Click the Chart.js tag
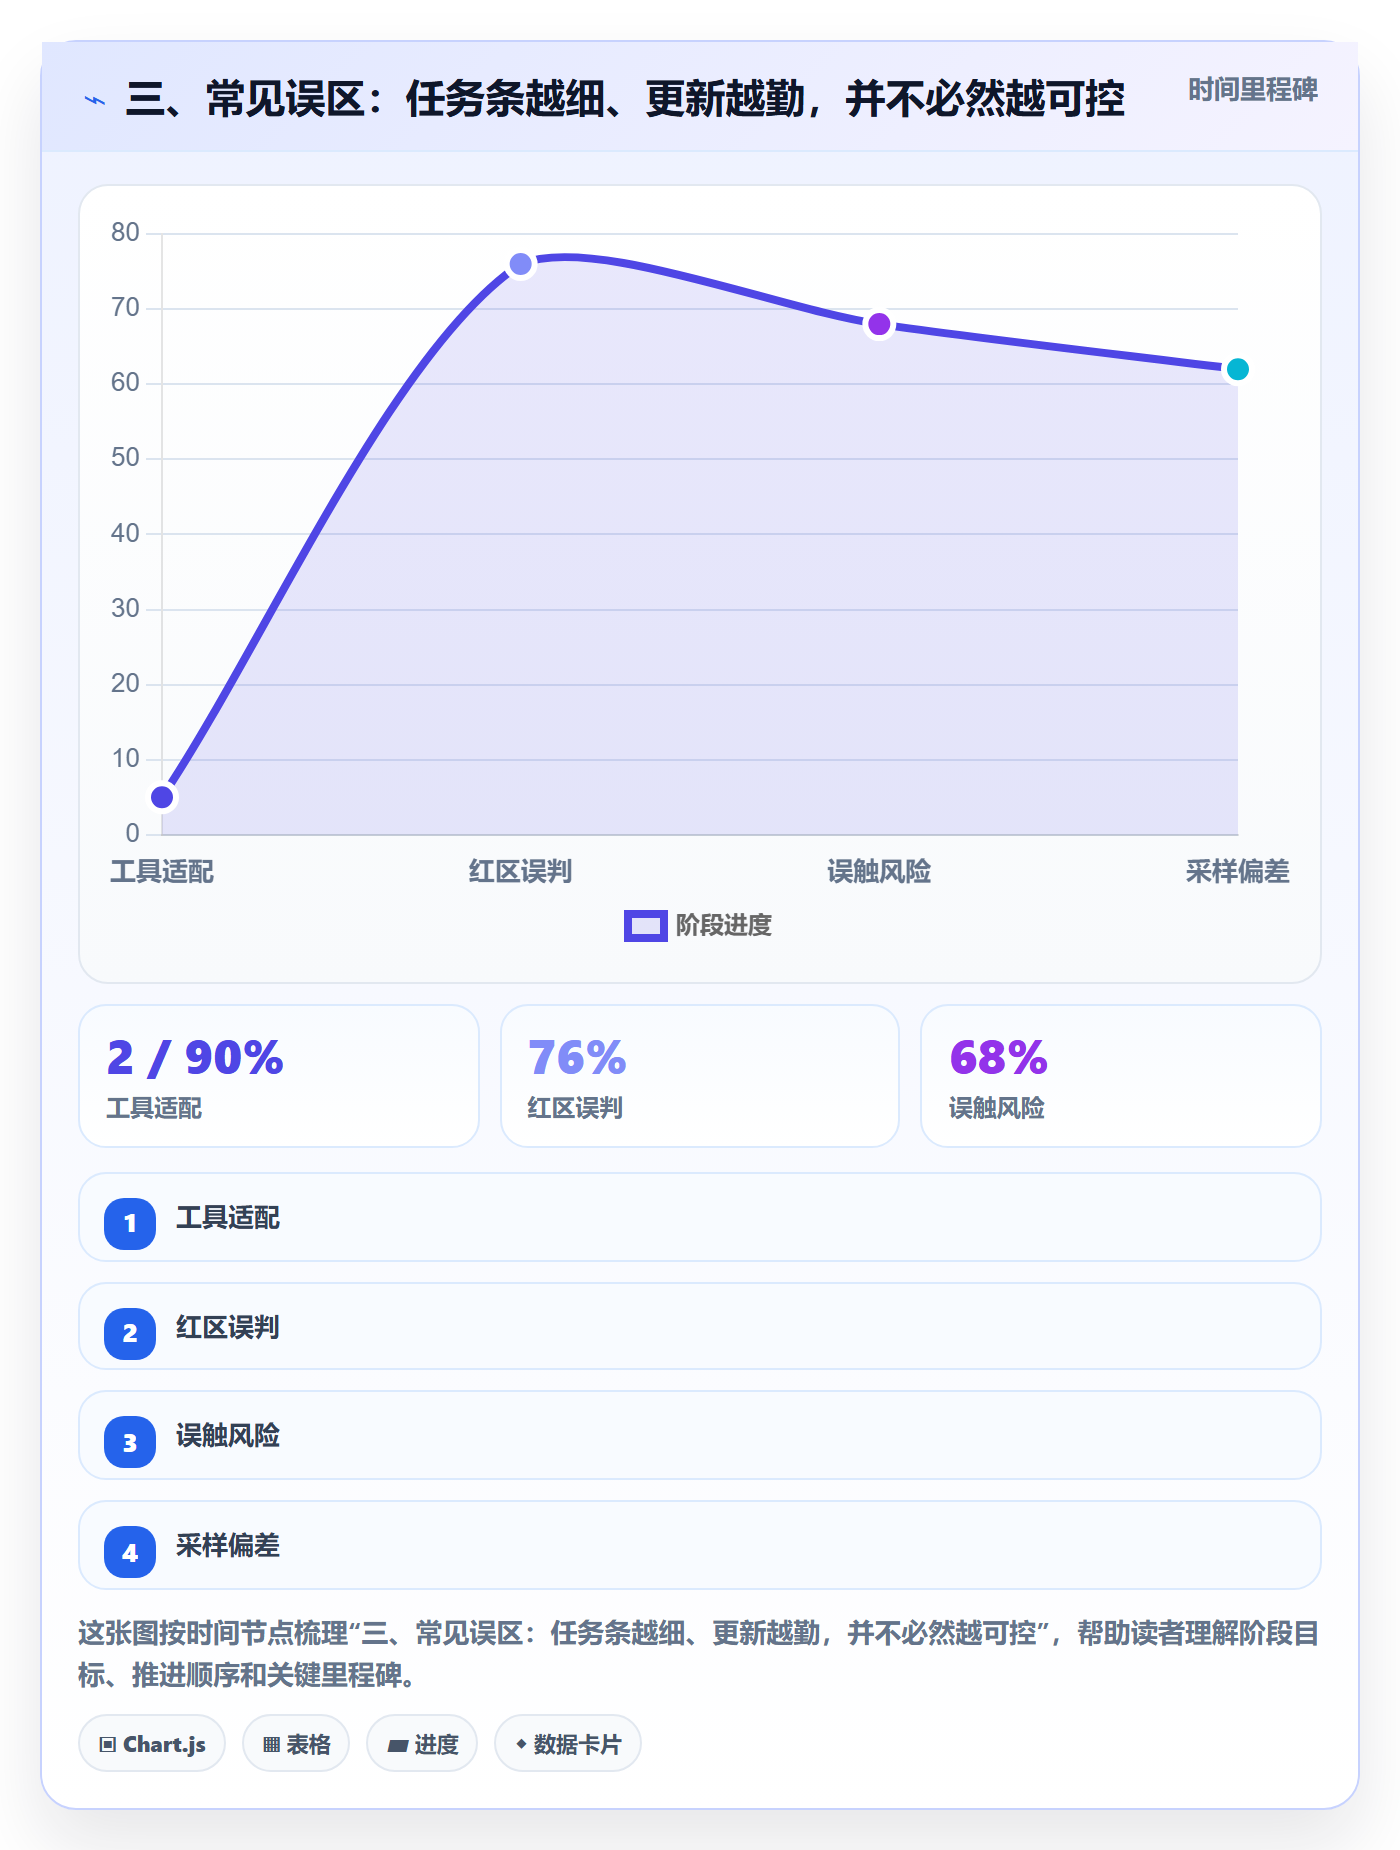Viewport: 1400px width, 1850px height. point(152,1744)
